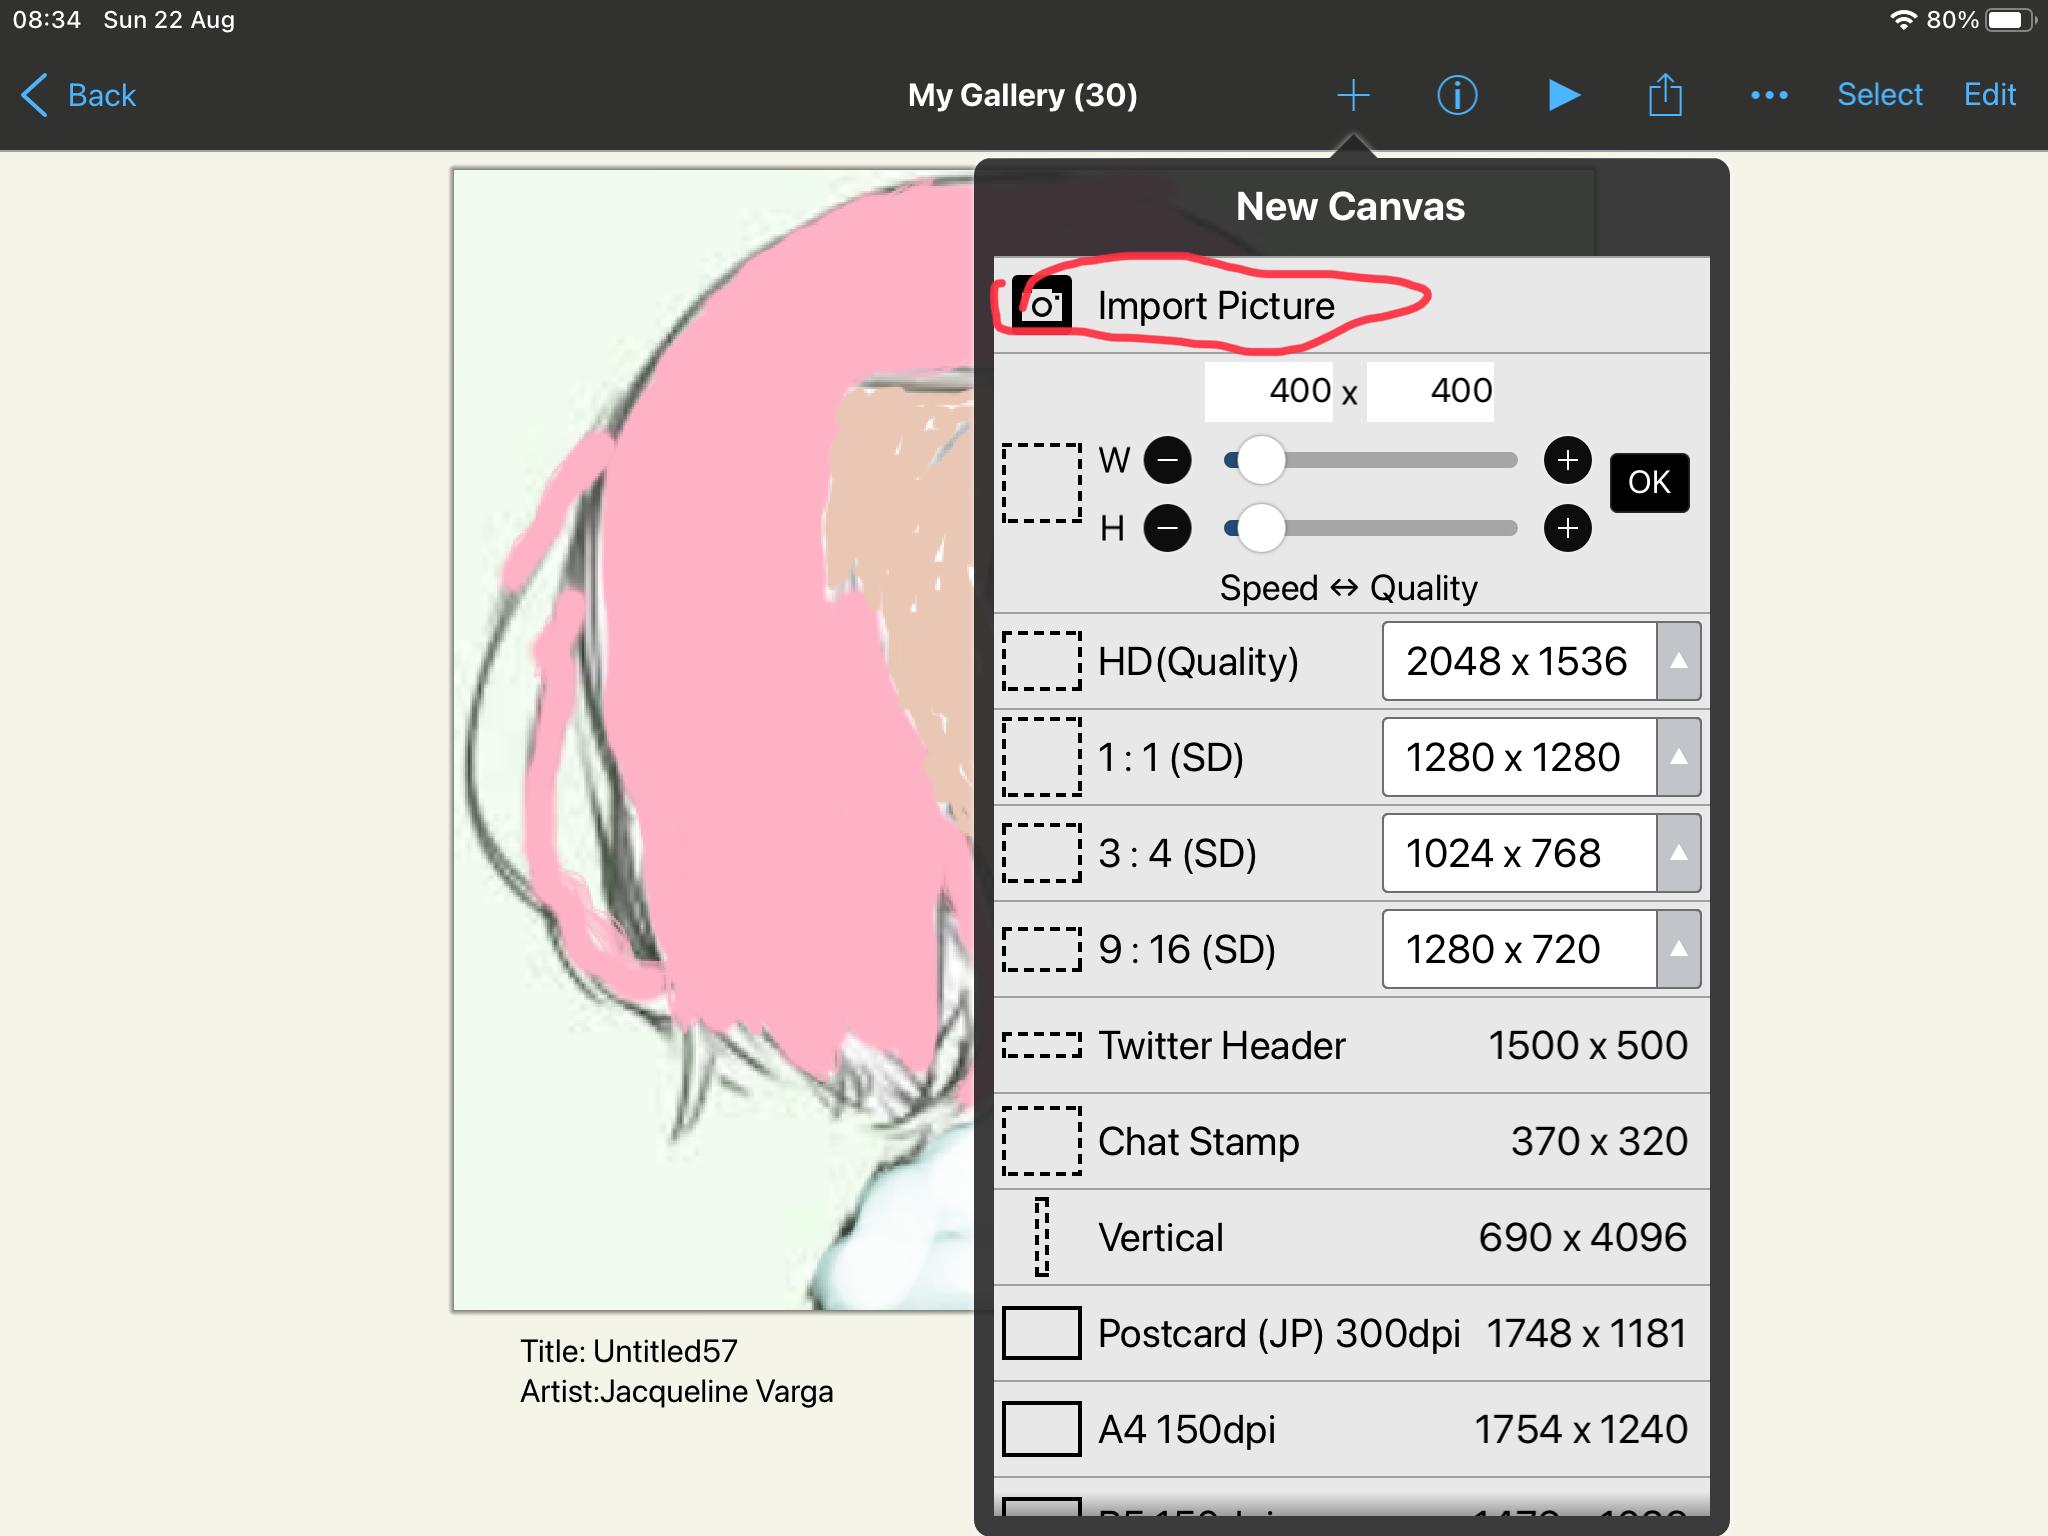Tap the overflow menu three dots icon

click(1767, 94)
